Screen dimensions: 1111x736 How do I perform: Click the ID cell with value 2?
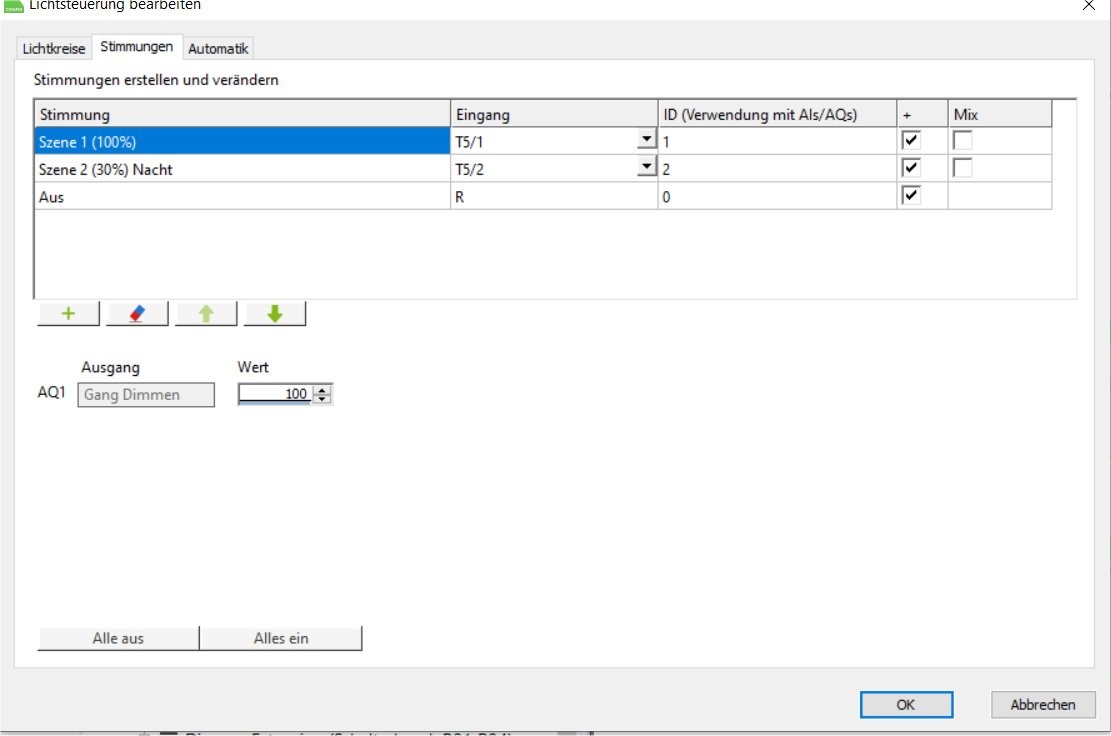[777, 169]
